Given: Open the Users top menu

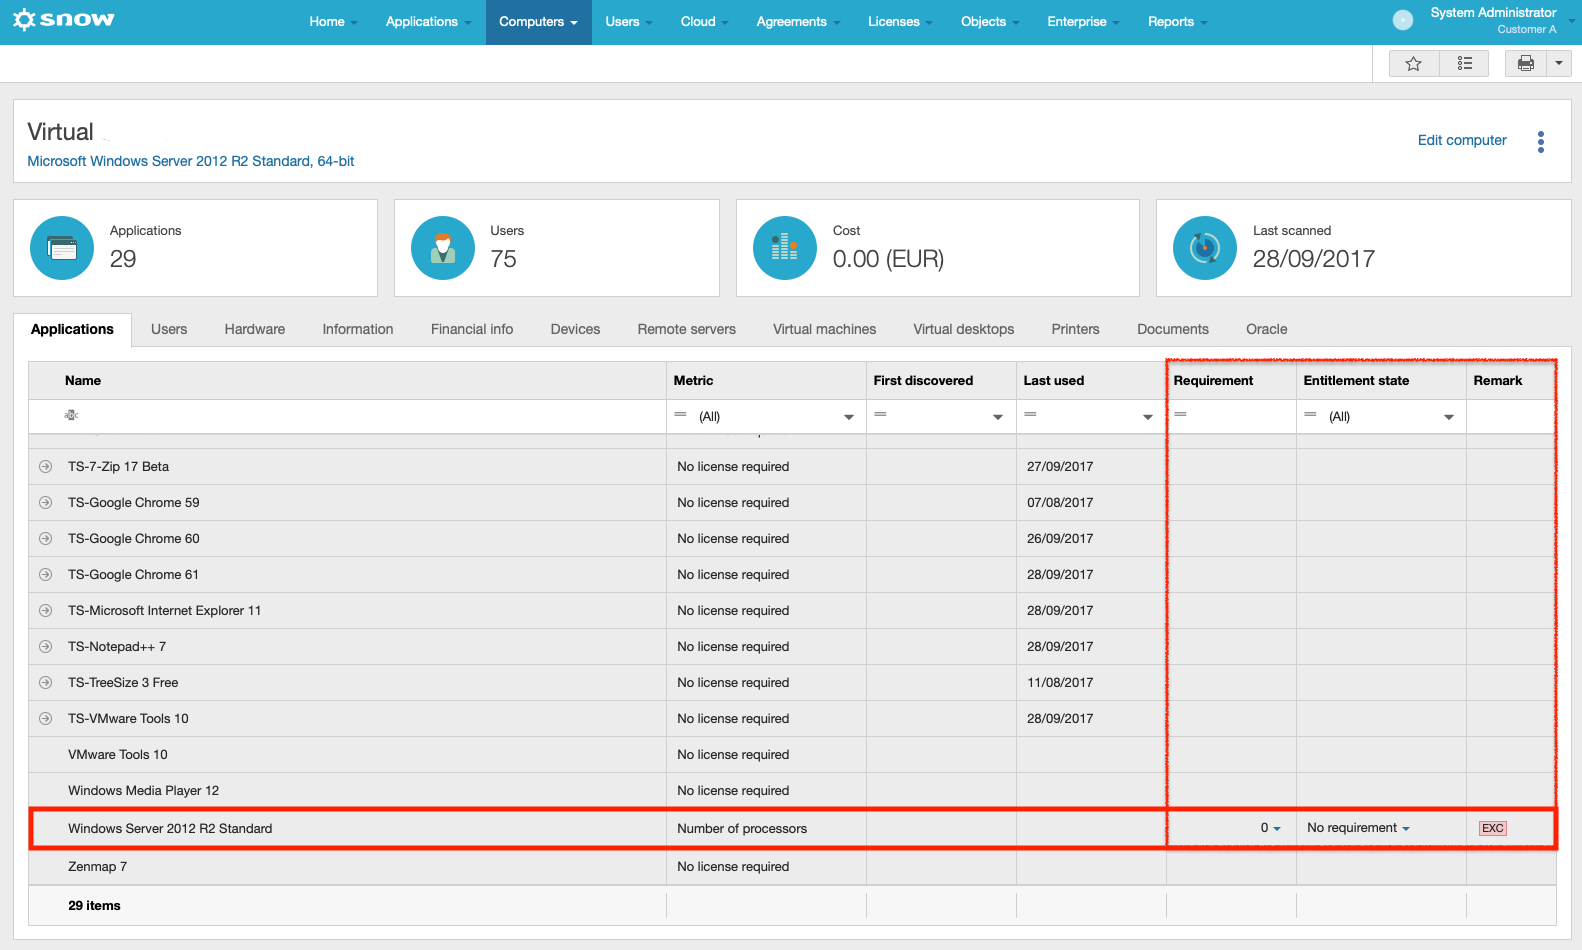Looking at the screenshot, I should (628, 22).
